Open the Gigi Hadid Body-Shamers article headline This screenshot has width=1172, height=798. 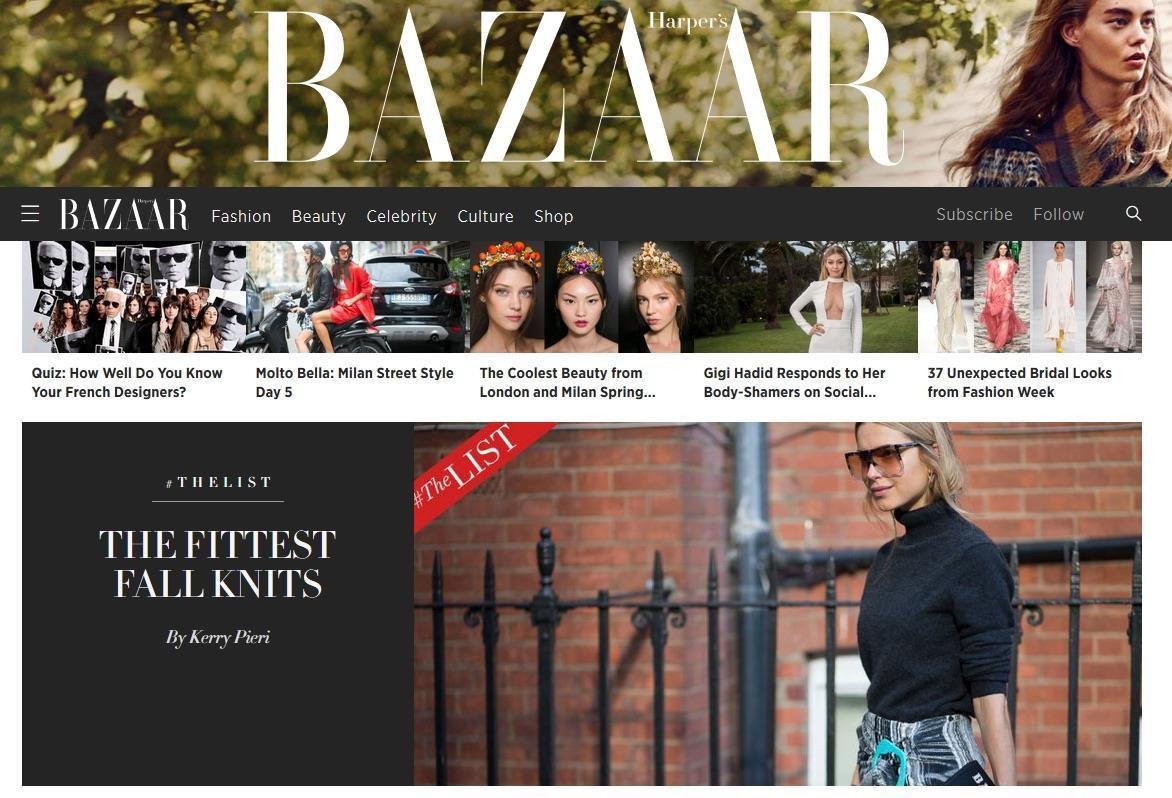pos(794,383)
